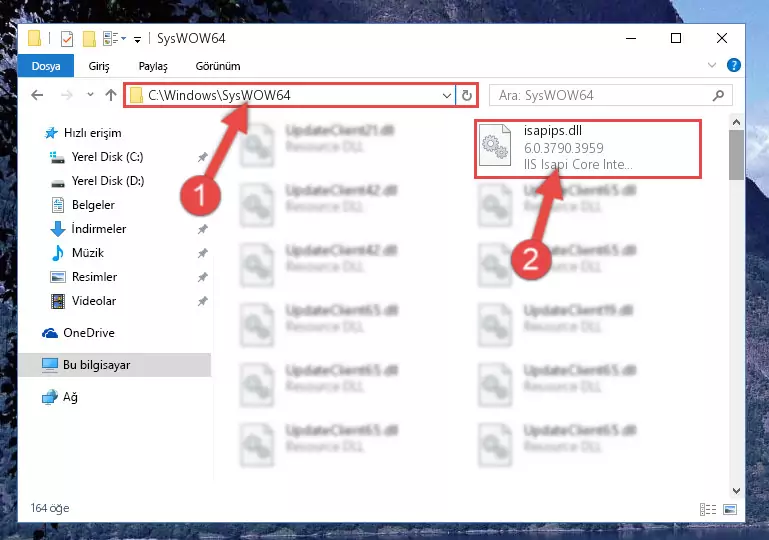Go back with the Back arrow
The image size is (769, 540).
[37, 95]
